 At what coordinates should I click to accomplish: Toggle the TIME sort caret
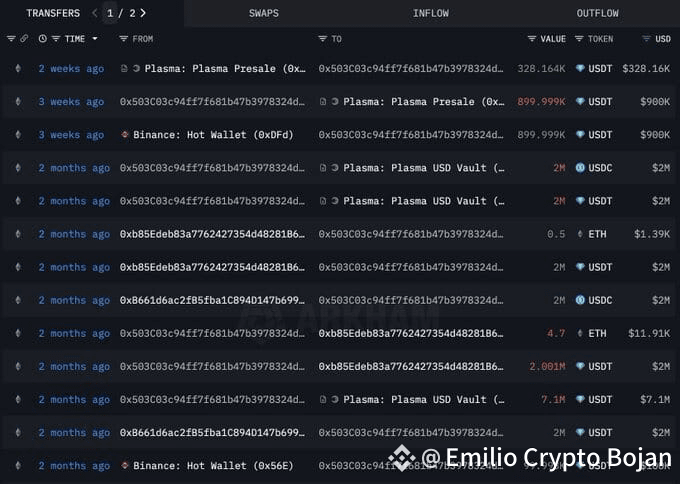[x=95, y=39]
